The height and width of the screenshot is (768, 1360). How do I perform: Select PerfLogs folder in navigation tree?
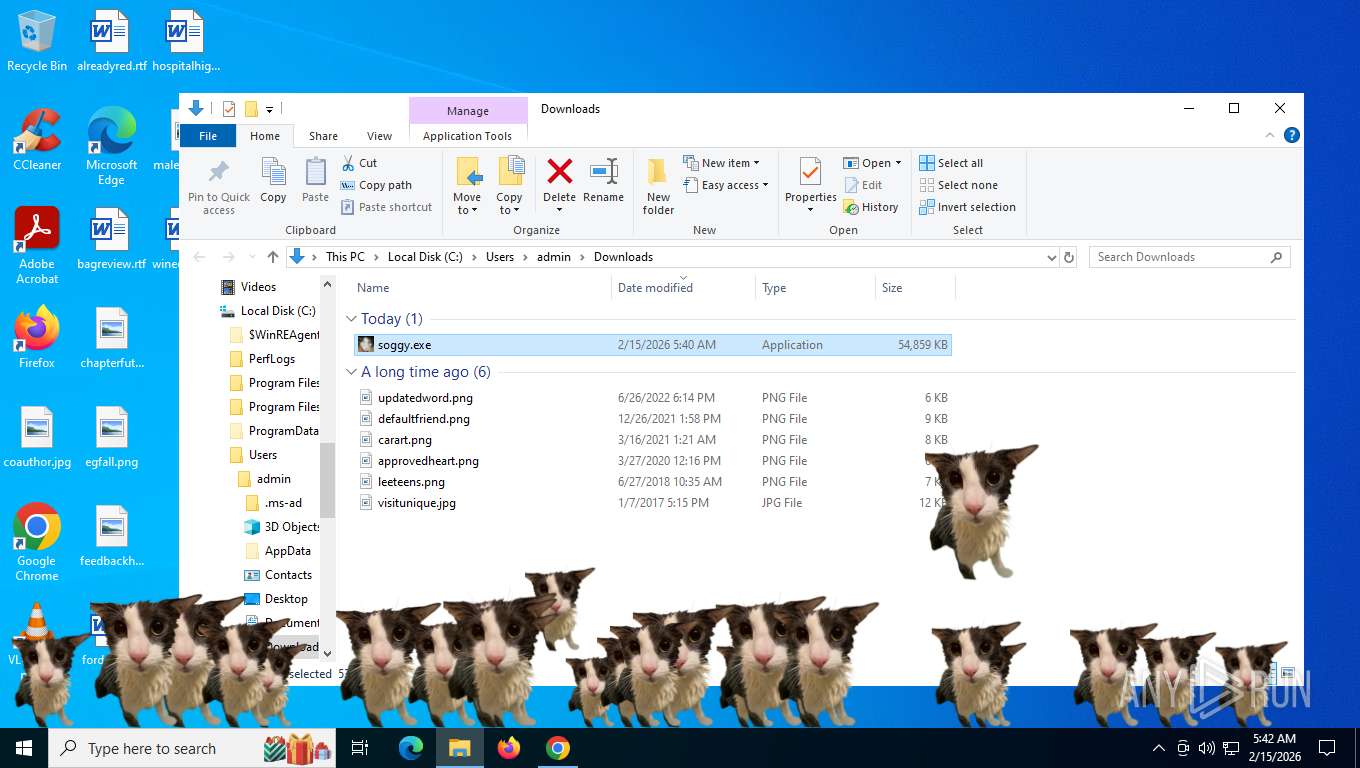click(272, 359)
